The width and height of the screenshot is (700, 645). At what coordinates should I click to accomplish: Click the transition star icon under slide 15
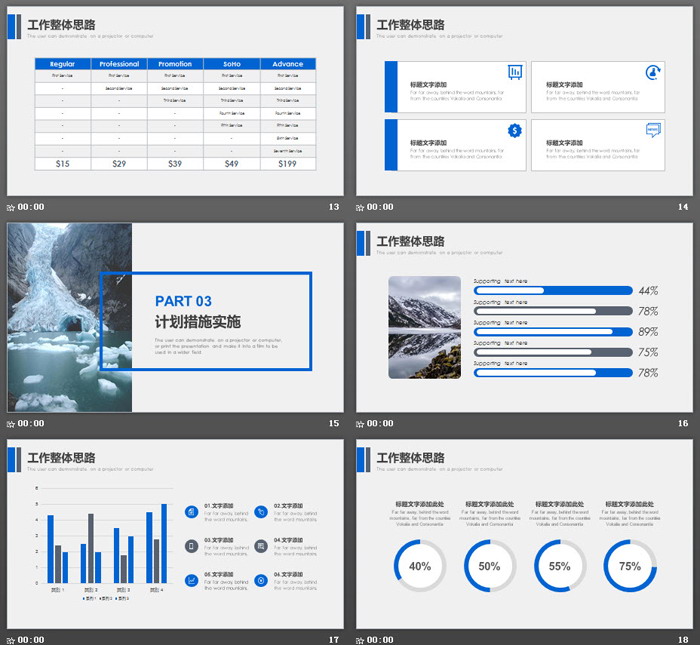point(11,424)
